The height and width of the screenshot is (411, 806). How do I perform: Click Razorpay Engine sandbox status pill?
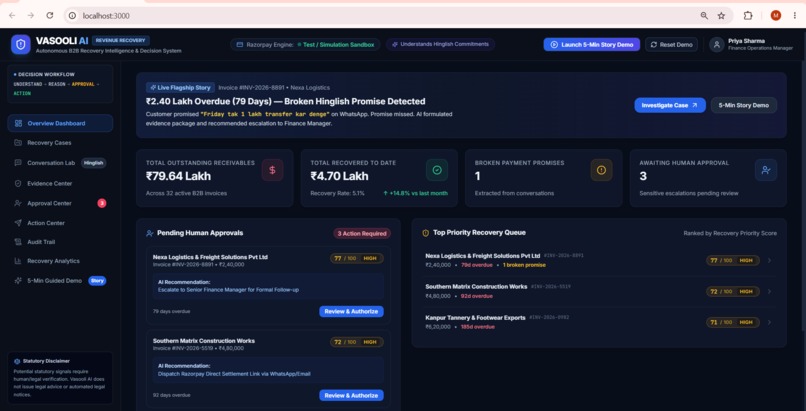[x=305, y=45]
